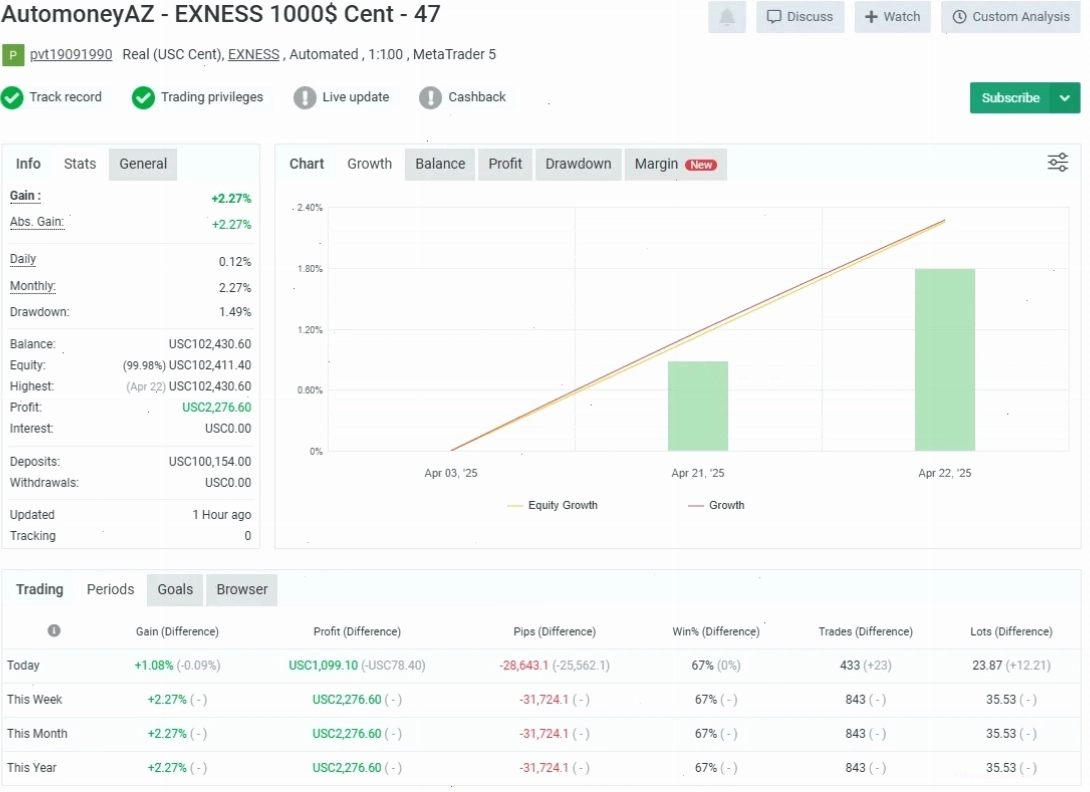This screenshot has height=792, width=1090.
Task: Click the info icon in Trading table header
Action: pos(54,631)
